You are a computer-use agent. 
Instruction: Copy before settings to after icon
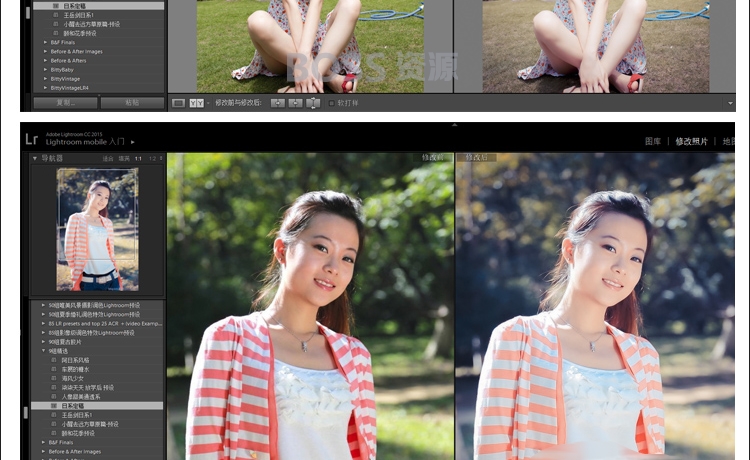277,103
